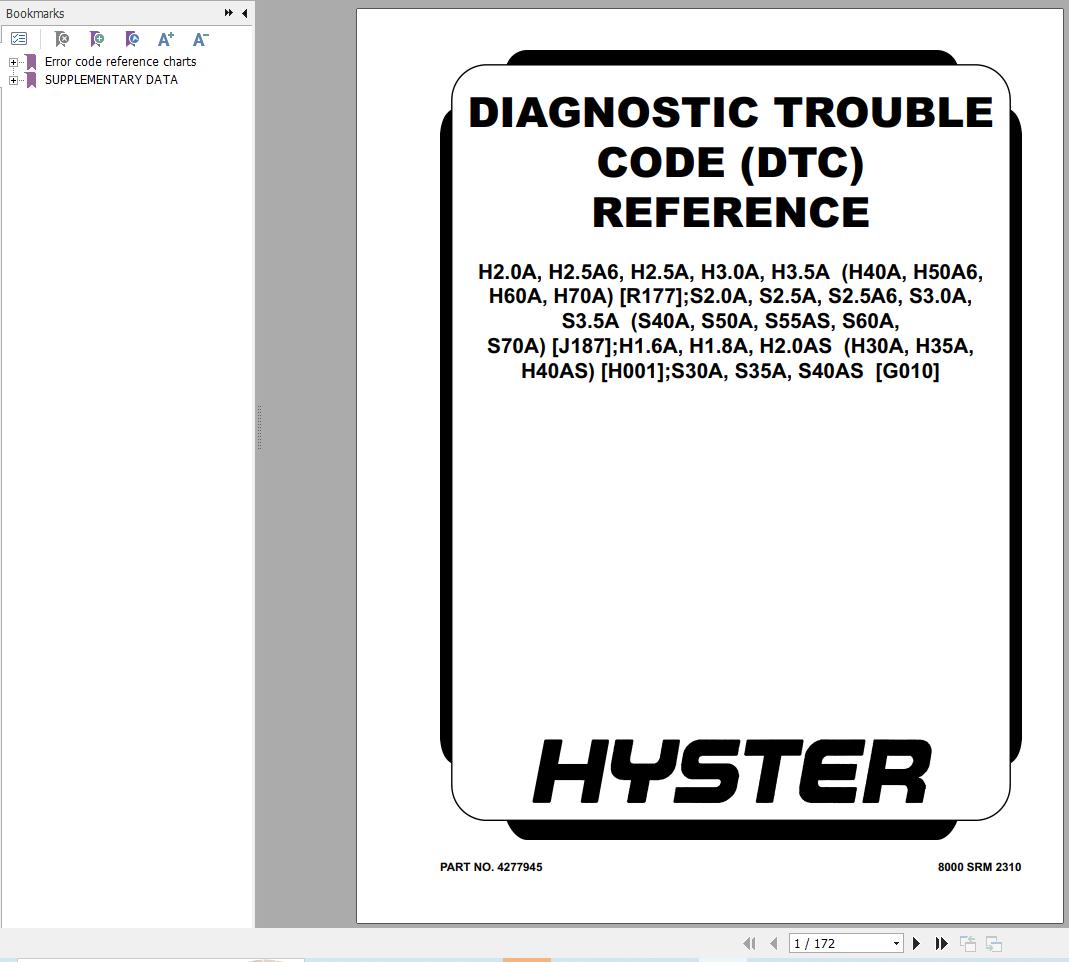Expand the SUPPLEMENTARY DATA bookmark

13,80
